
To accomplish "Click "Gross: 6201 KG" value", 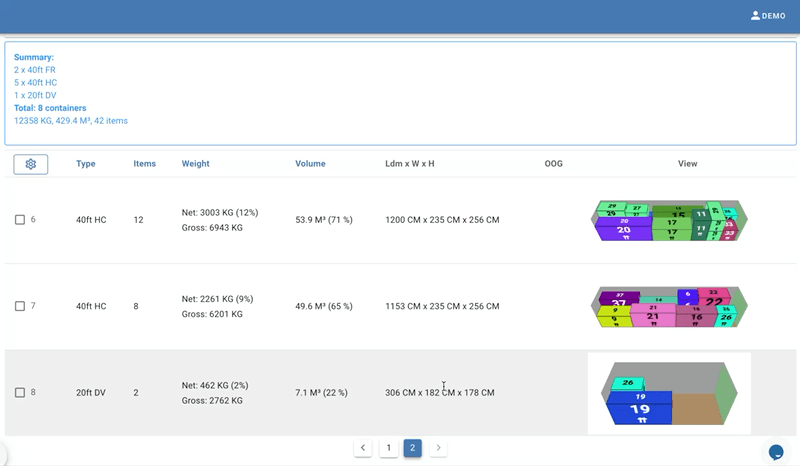I will point(212,314).
